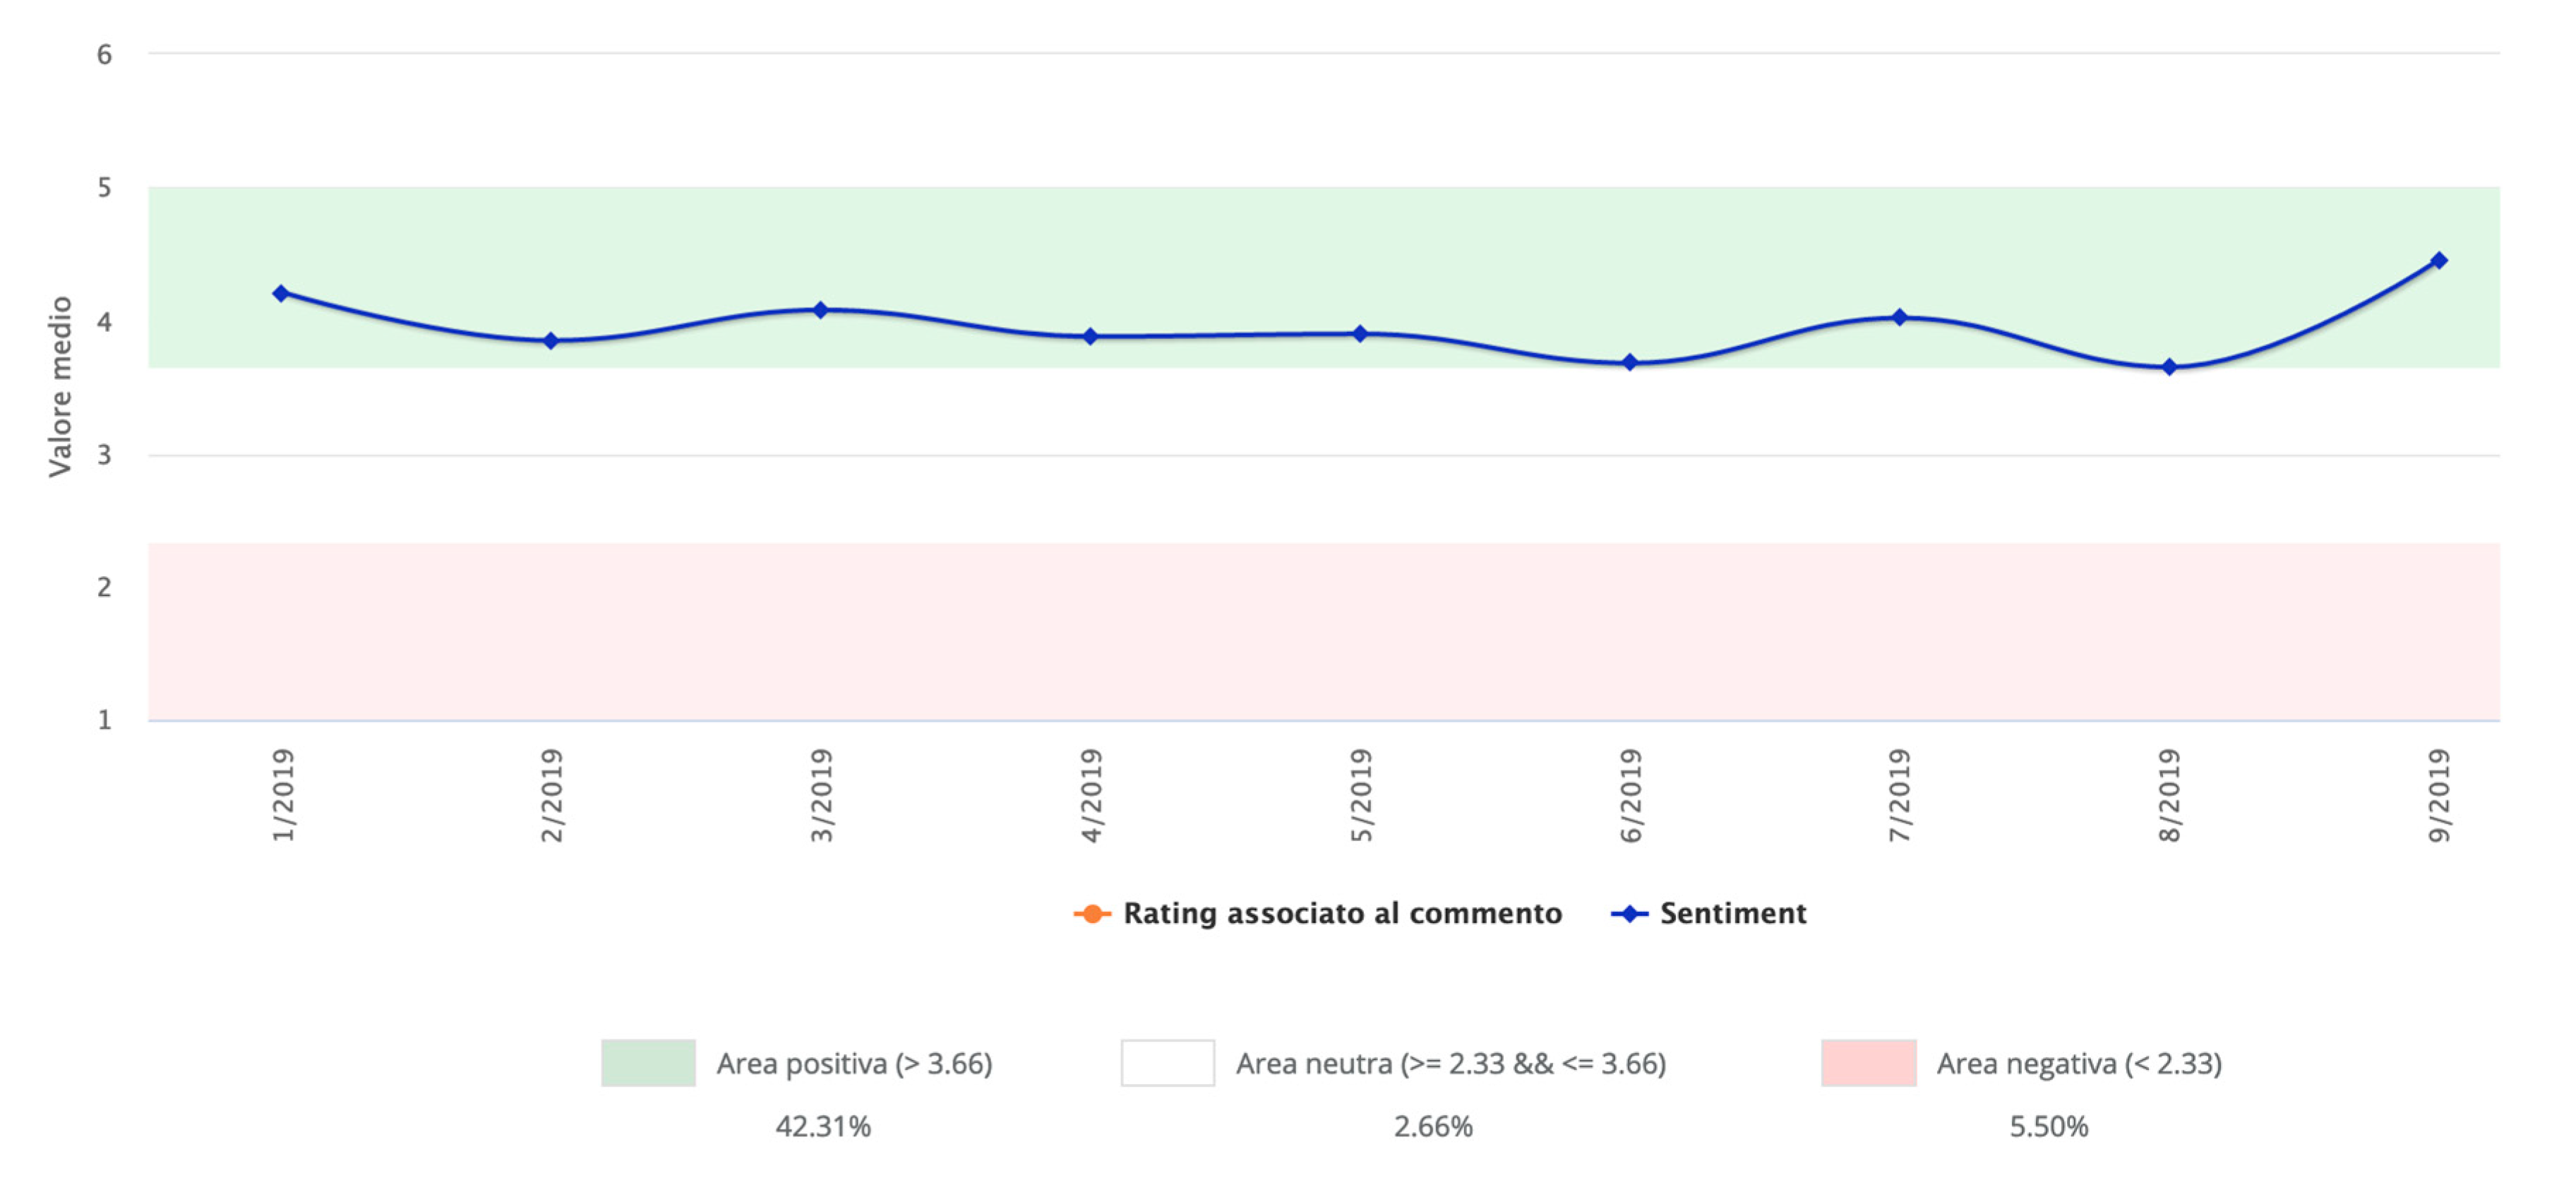Toggle the Sentiment series legend label
The image size is (2576, 1185).
point(1733,914)
